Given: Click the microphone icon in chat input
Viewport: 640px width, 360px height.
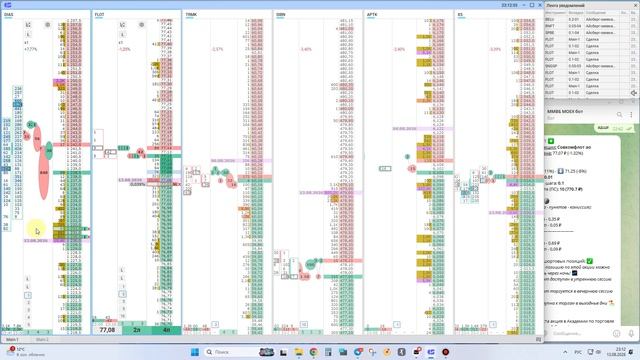Looking at the screenshot, I should tap(631, 333).
